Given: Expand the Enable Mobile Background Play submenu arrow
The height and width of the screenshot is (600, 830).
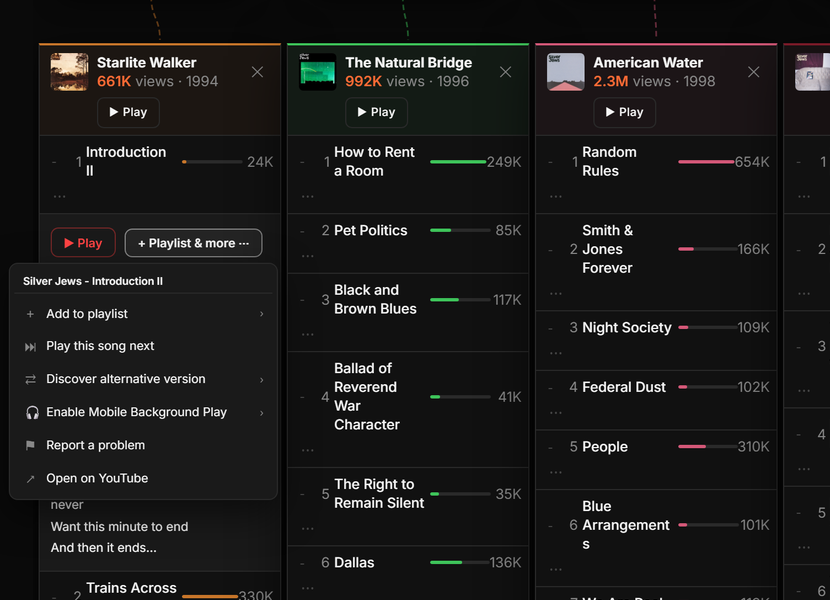Looking at the screenshot, I should [x=261, y=413].
